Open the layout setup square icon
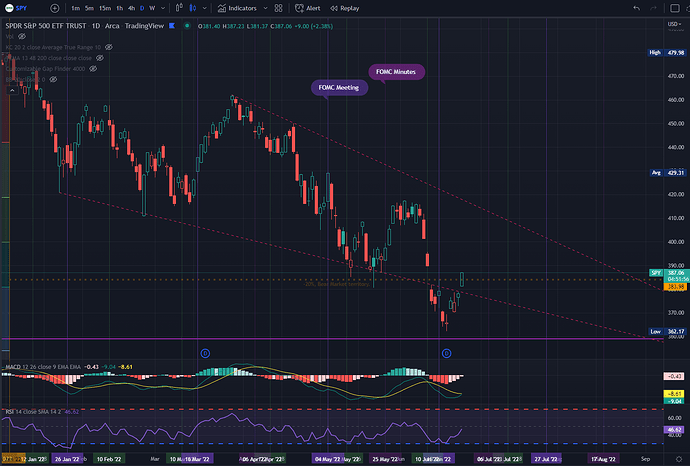Image resolution: width=690 pixels, height=466 pixels. click(x=675, y=8)
